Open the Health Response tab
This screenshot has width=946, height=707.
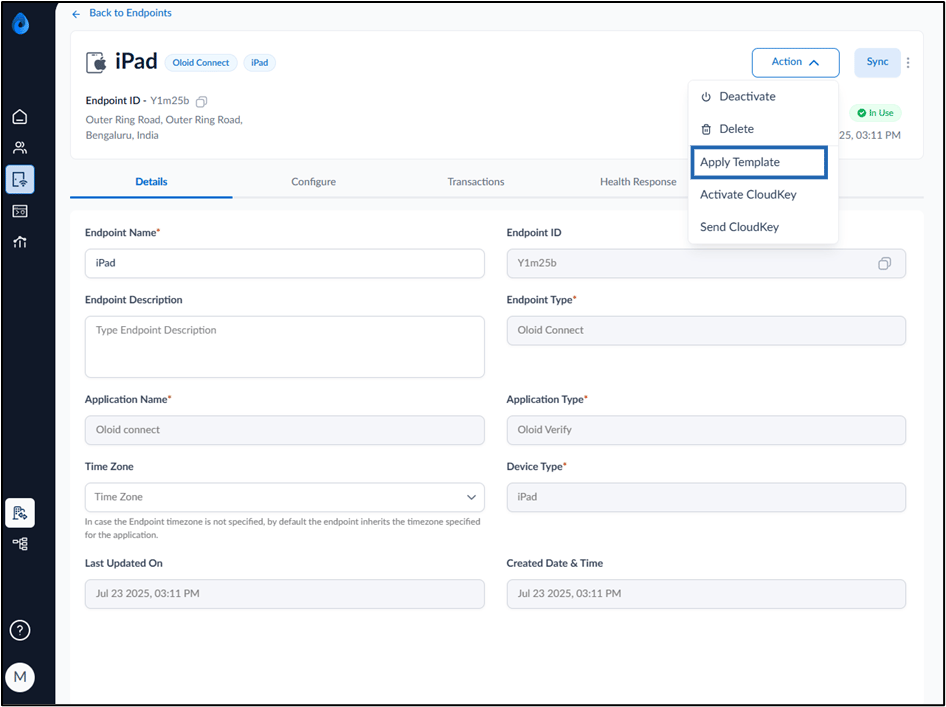[x=638, y=182]
